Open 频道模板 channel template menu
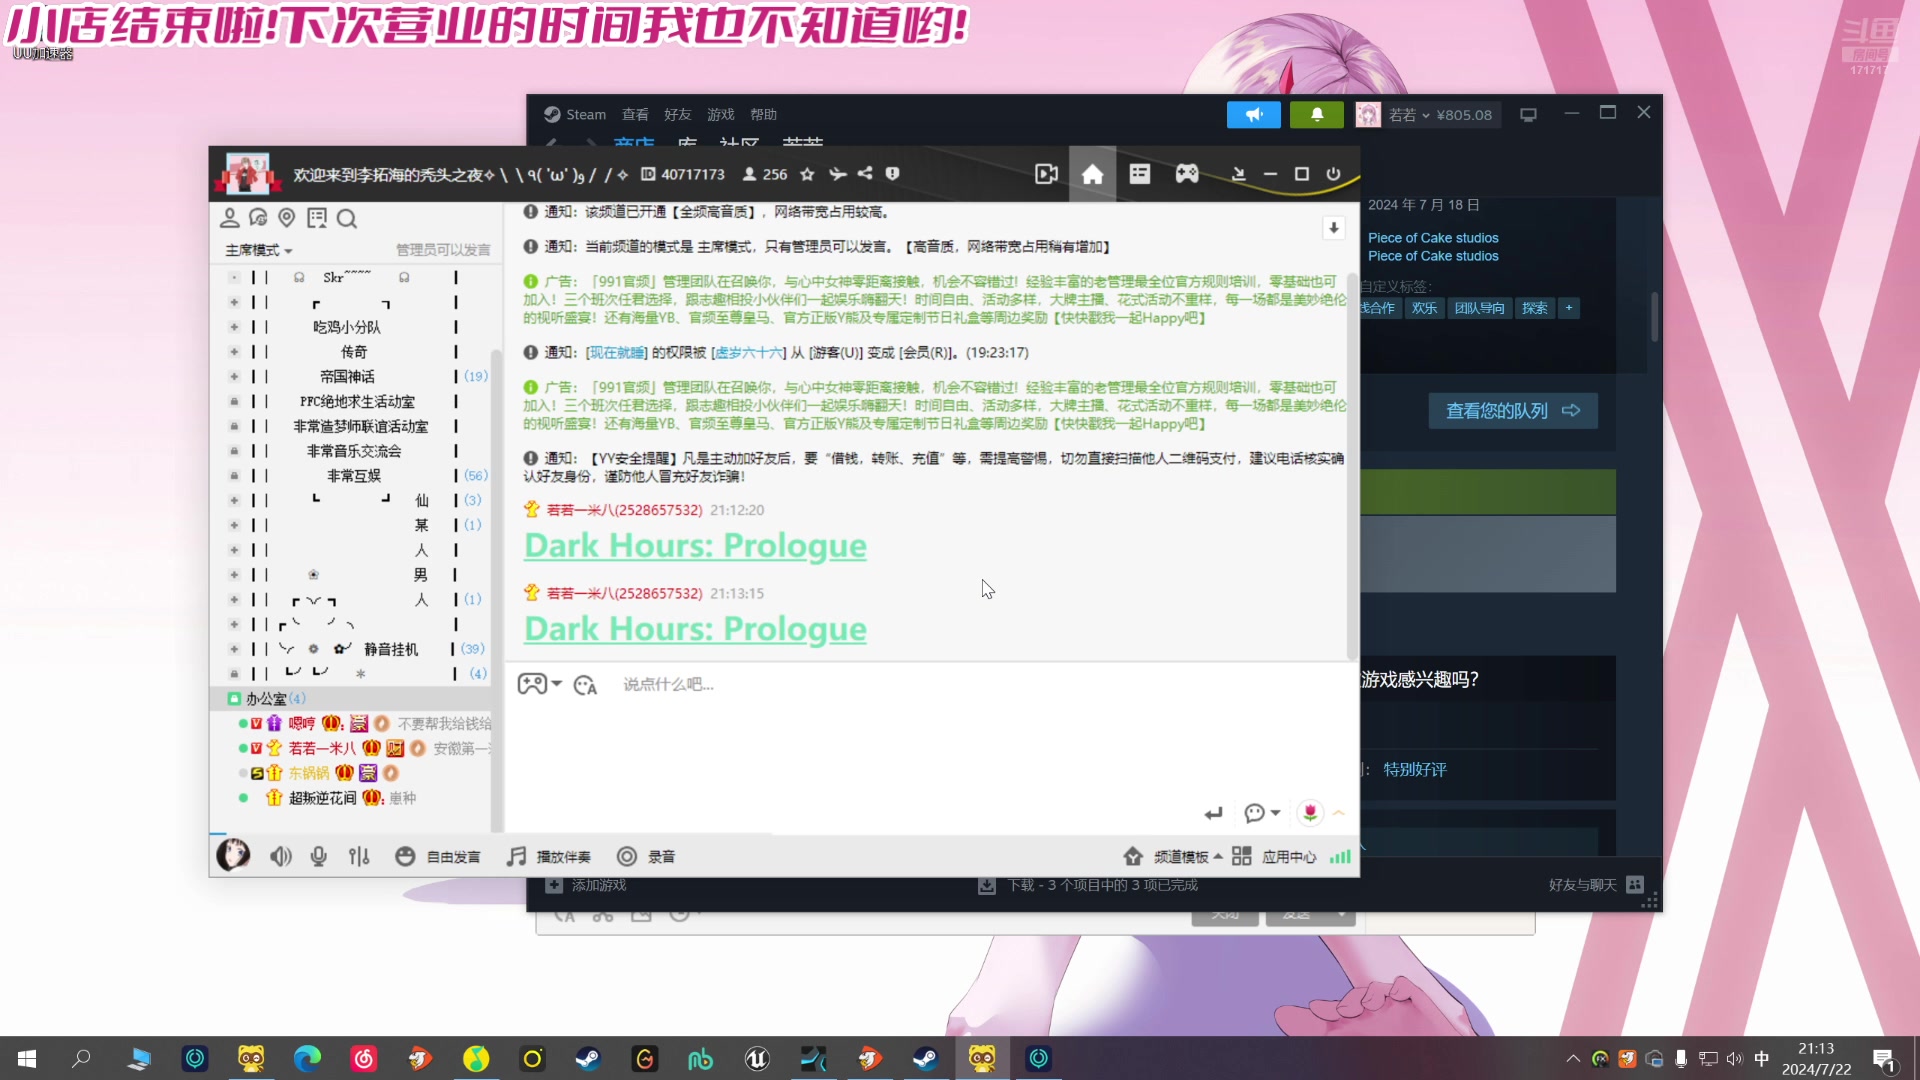Screen dimensions: 1920x1080 (1173, 857)
